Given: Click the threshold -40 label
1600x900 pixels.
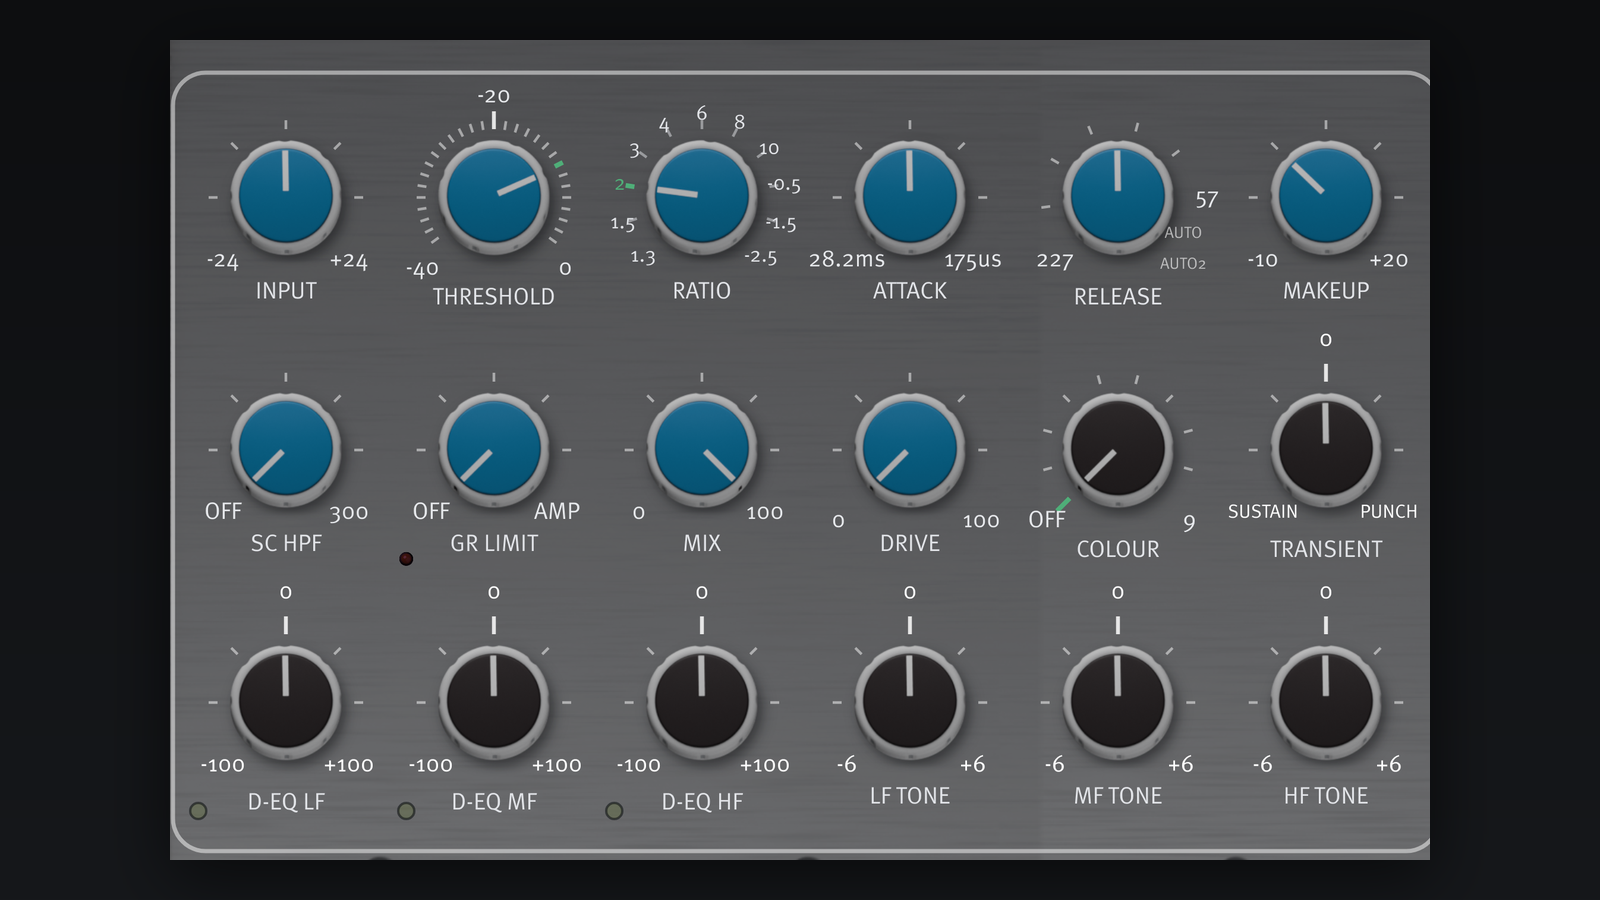Looking at the screenshot, I should pyautogui.click(x=422, y=269).
